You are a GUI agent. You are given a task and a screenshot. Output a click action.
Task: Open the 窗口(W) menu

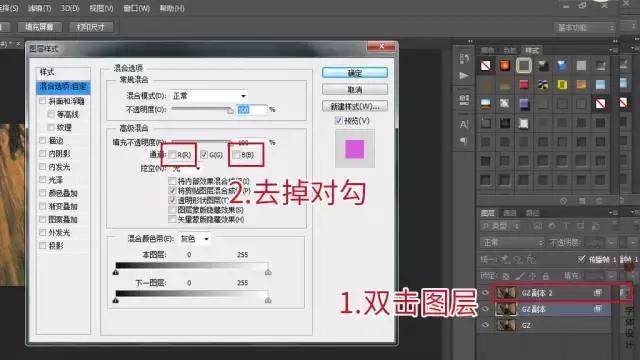136,8
